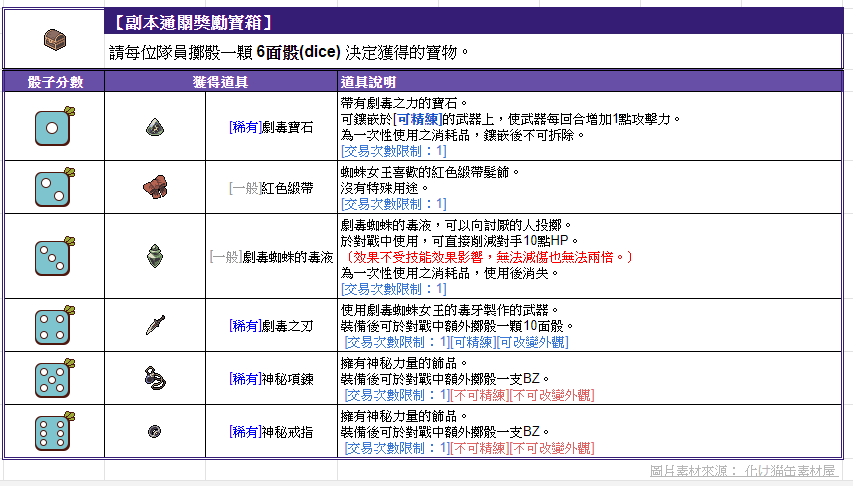Click the bold [可精練] text in gem description

(417, 119)
